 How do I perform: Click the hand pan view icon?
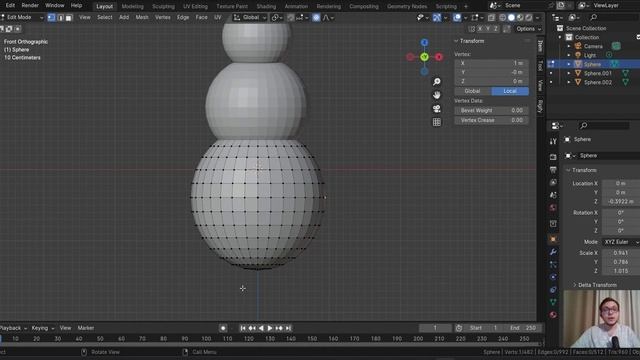(x=437, y=95)
